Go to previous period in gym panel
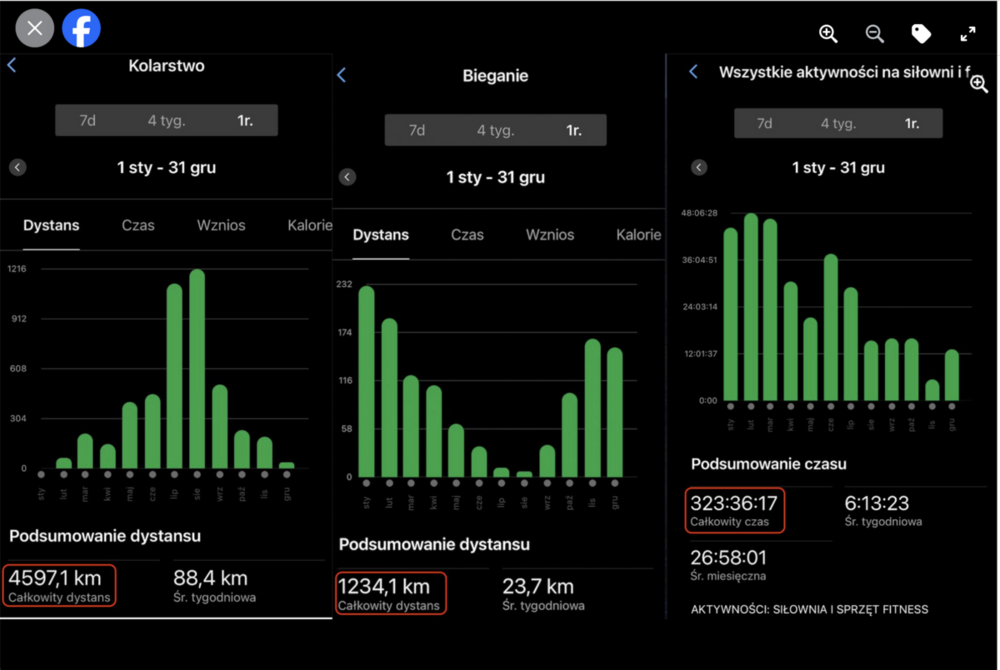 click(x=699, y=168)
